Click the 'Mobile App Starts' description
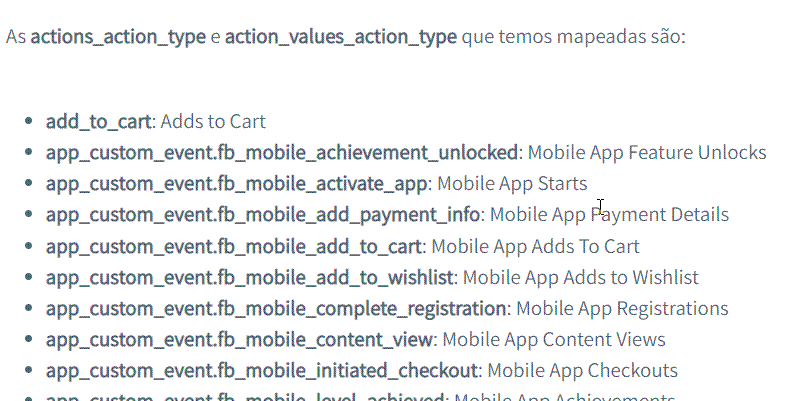The width and height of the screenshot is (788, 401). tap(512, 184)
